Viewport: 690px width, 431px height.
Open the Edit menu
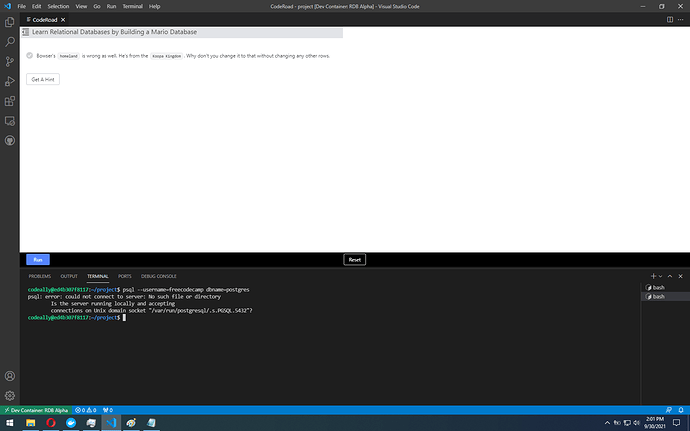(37, 6)
